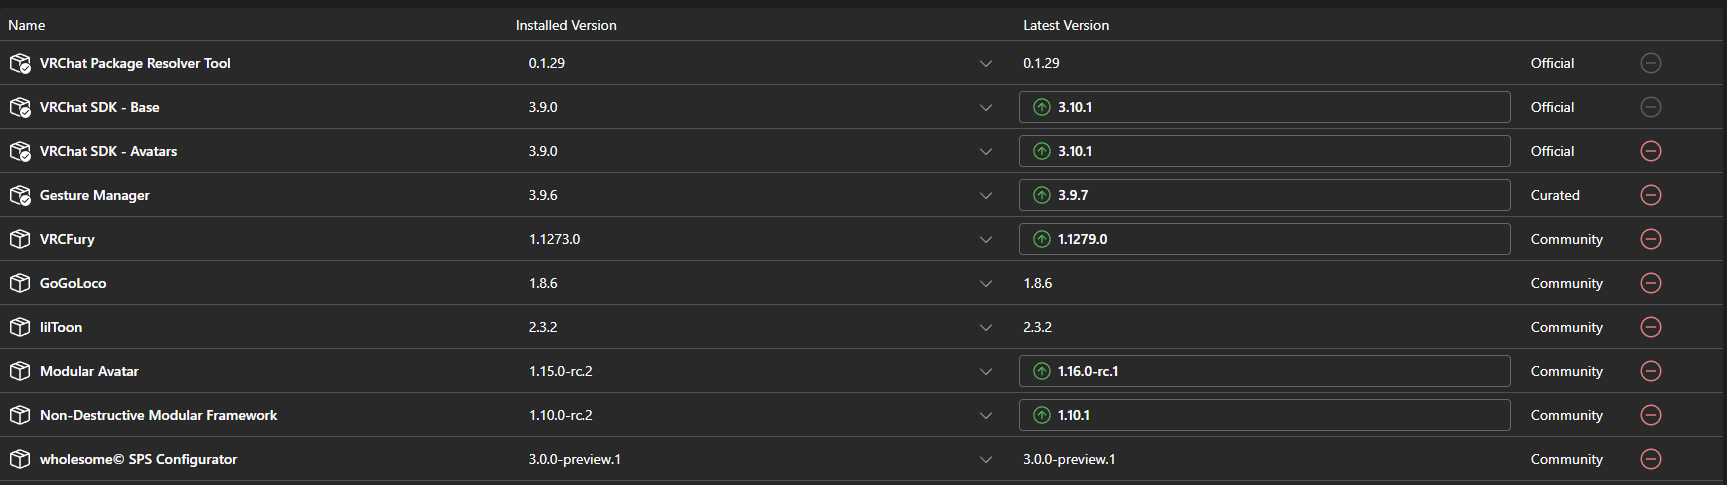
Task: Click the Non-Destructive Modular Framework package icon
Action: click(20, 415)
